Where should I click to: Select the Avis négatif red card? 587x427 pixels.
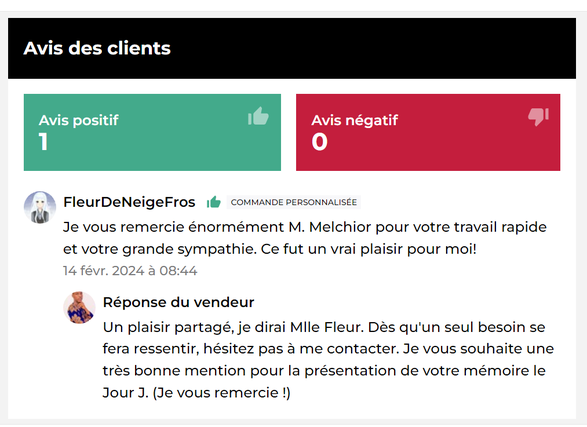pos(428,132)
